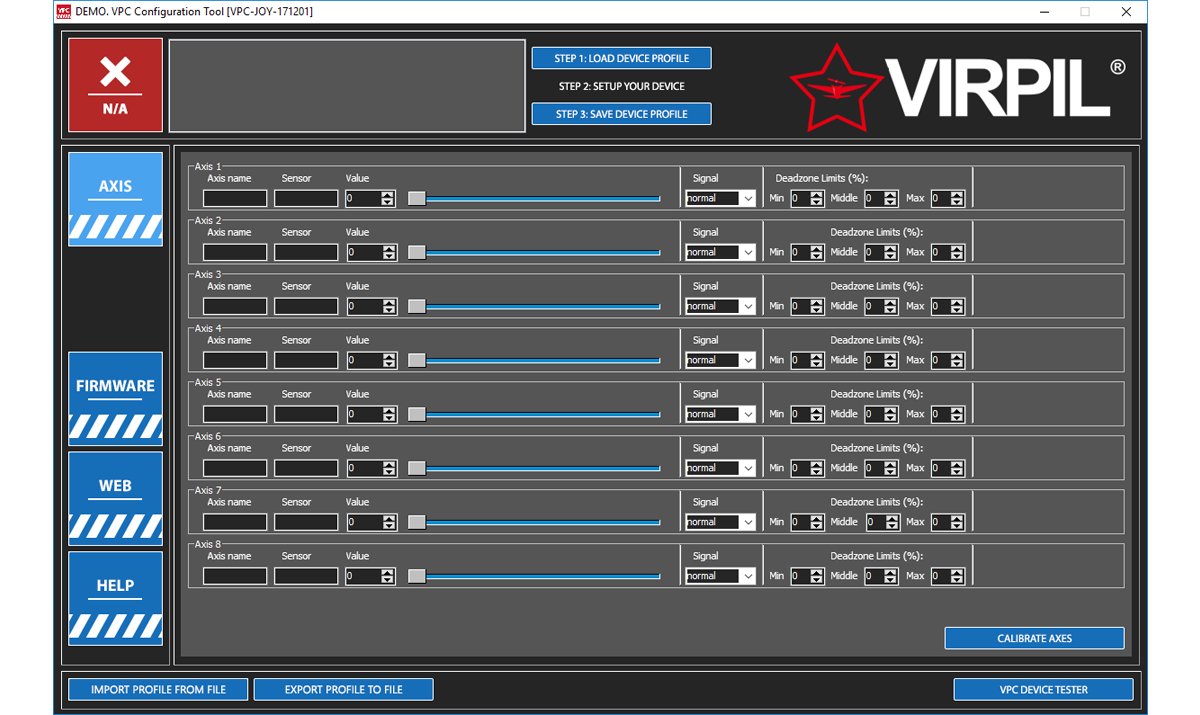Open Axis 2 Signal dropdown
Screen dimensions: 1200x715
click(720, 252)
